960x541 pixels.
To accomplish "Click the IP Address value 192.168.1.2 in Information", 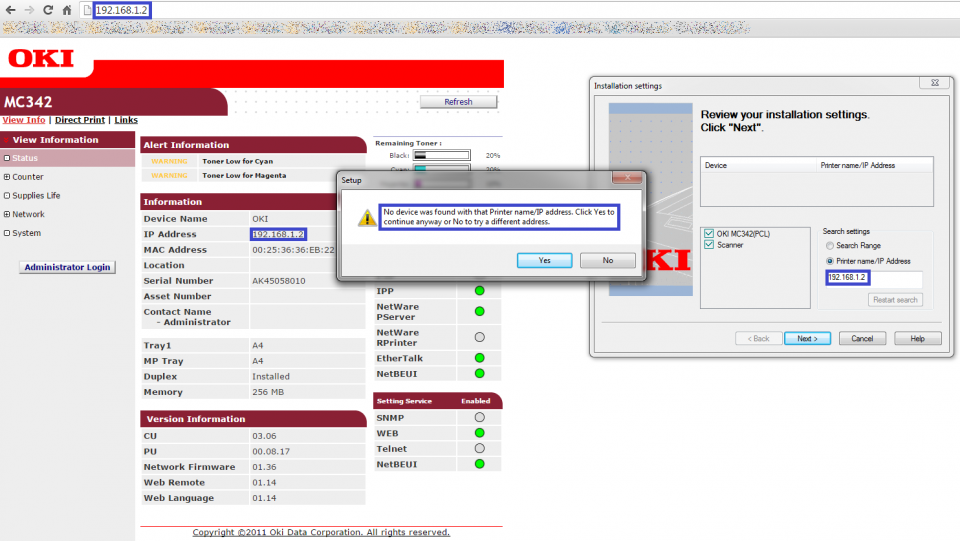I will tap(278, 234).
